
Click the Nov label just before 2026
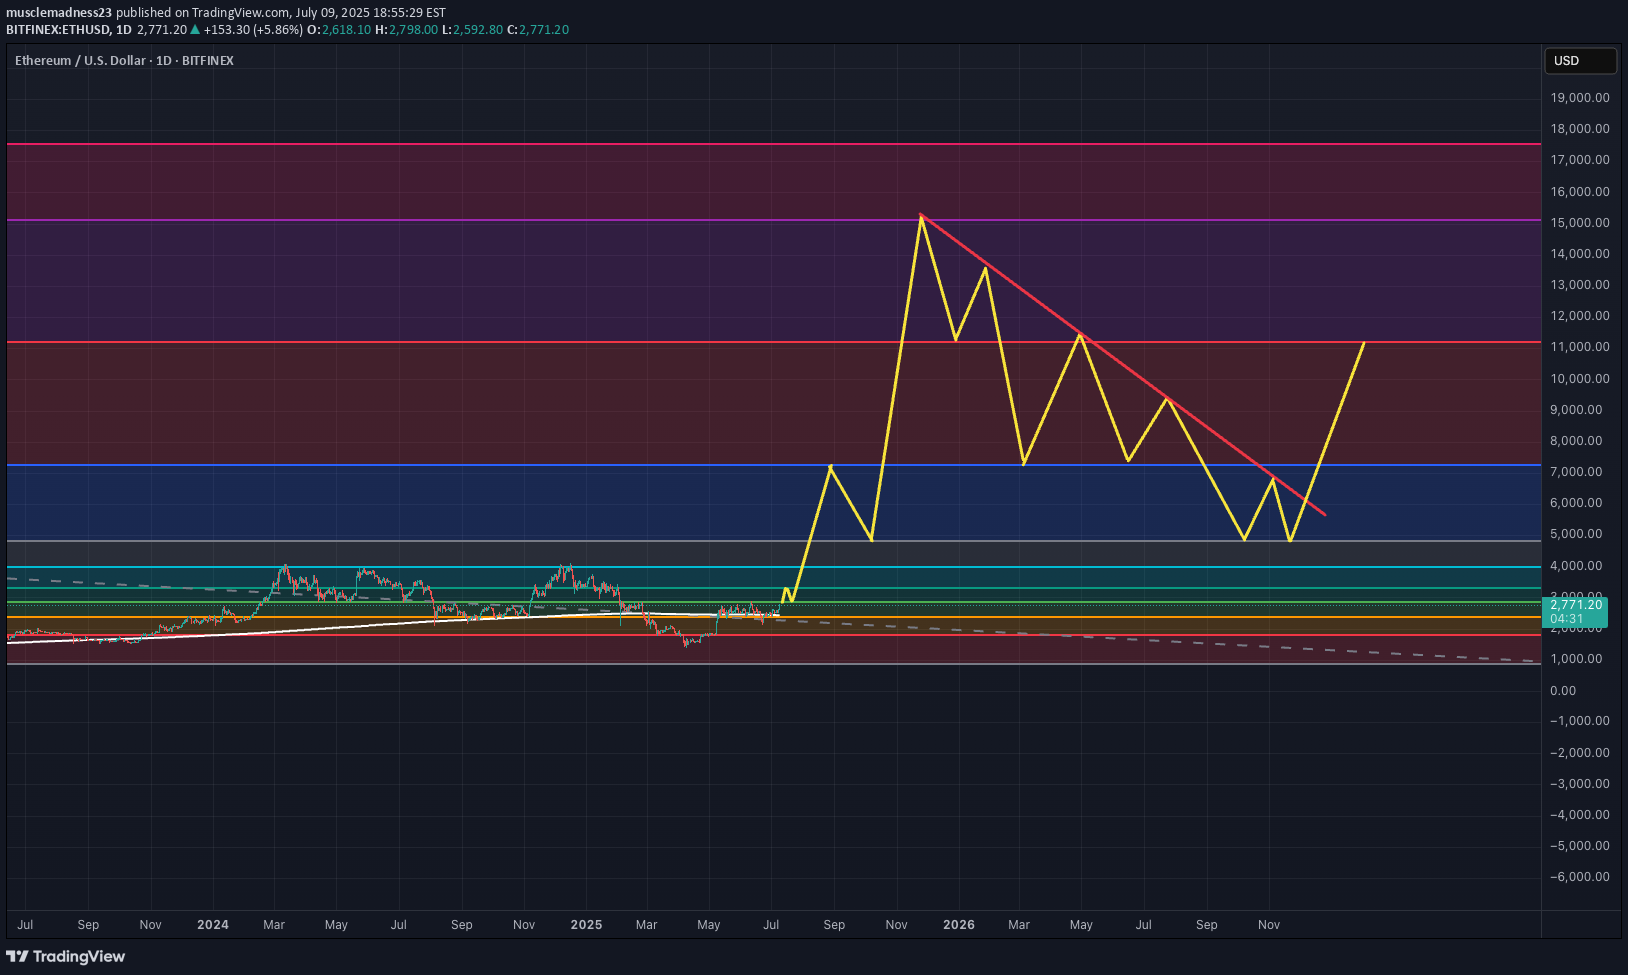(897, 925)
